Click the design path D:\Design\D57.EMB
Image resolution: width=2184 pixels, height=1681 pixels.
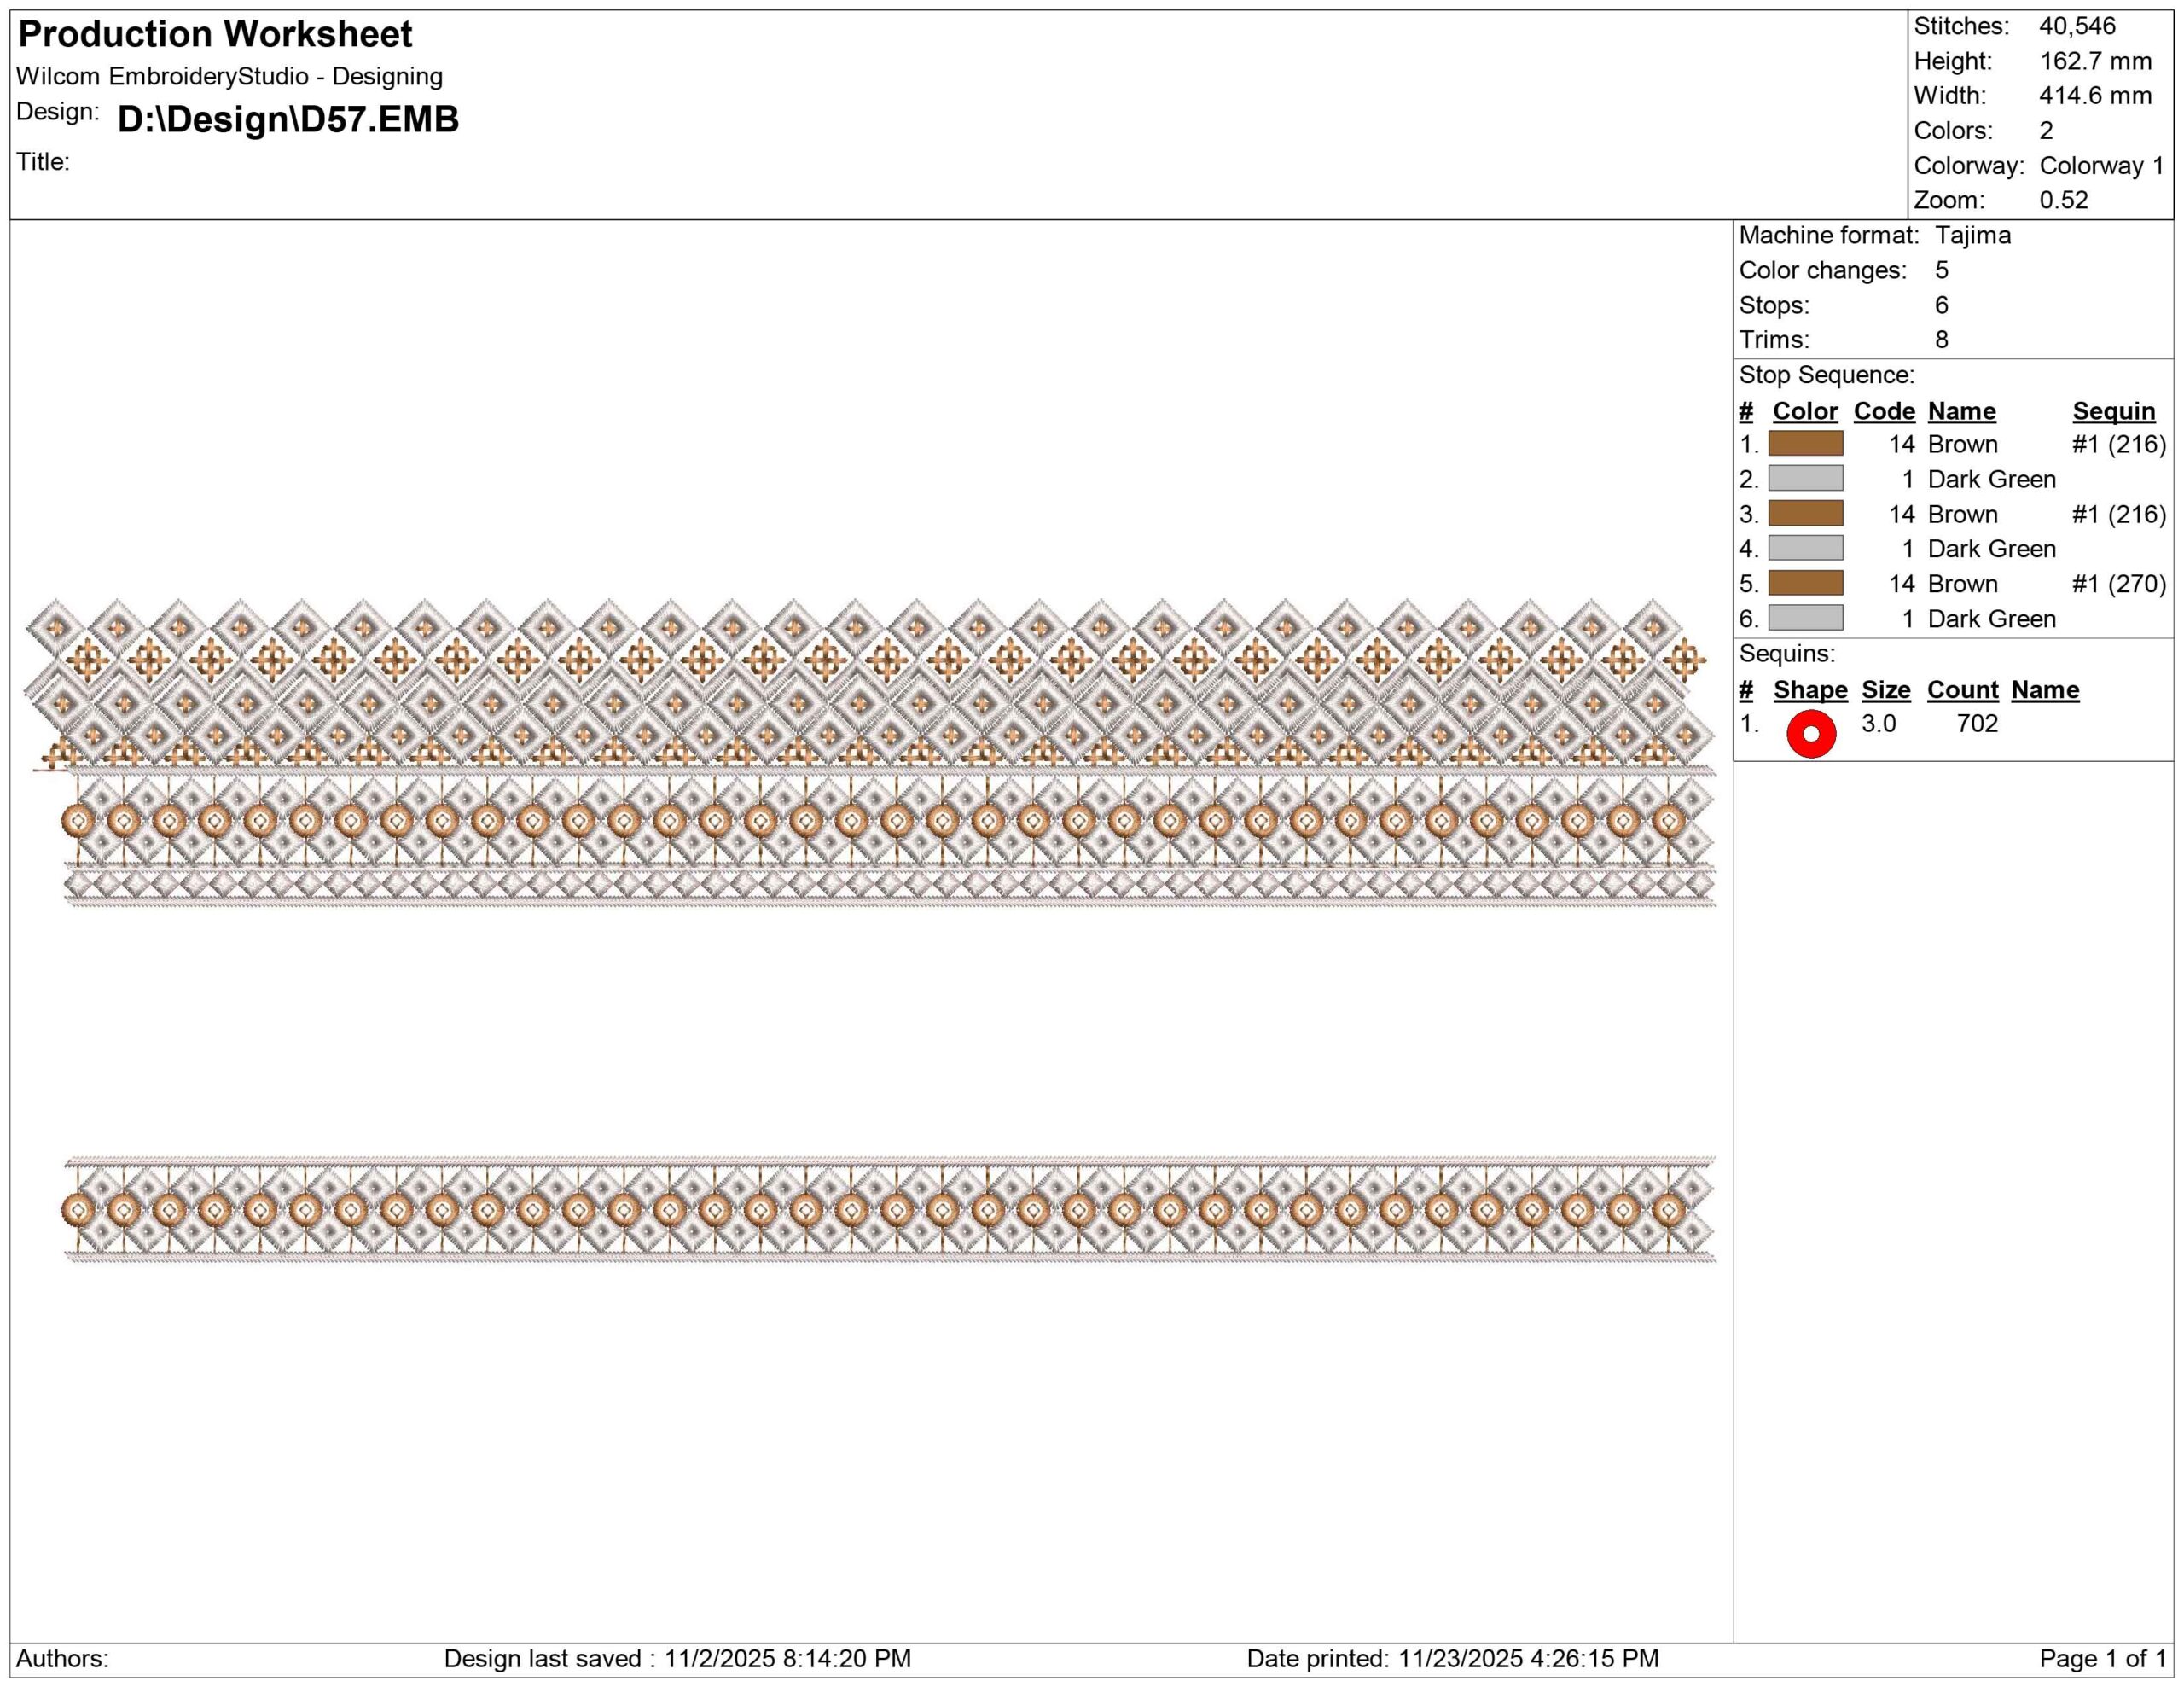[x=288, y=119]
